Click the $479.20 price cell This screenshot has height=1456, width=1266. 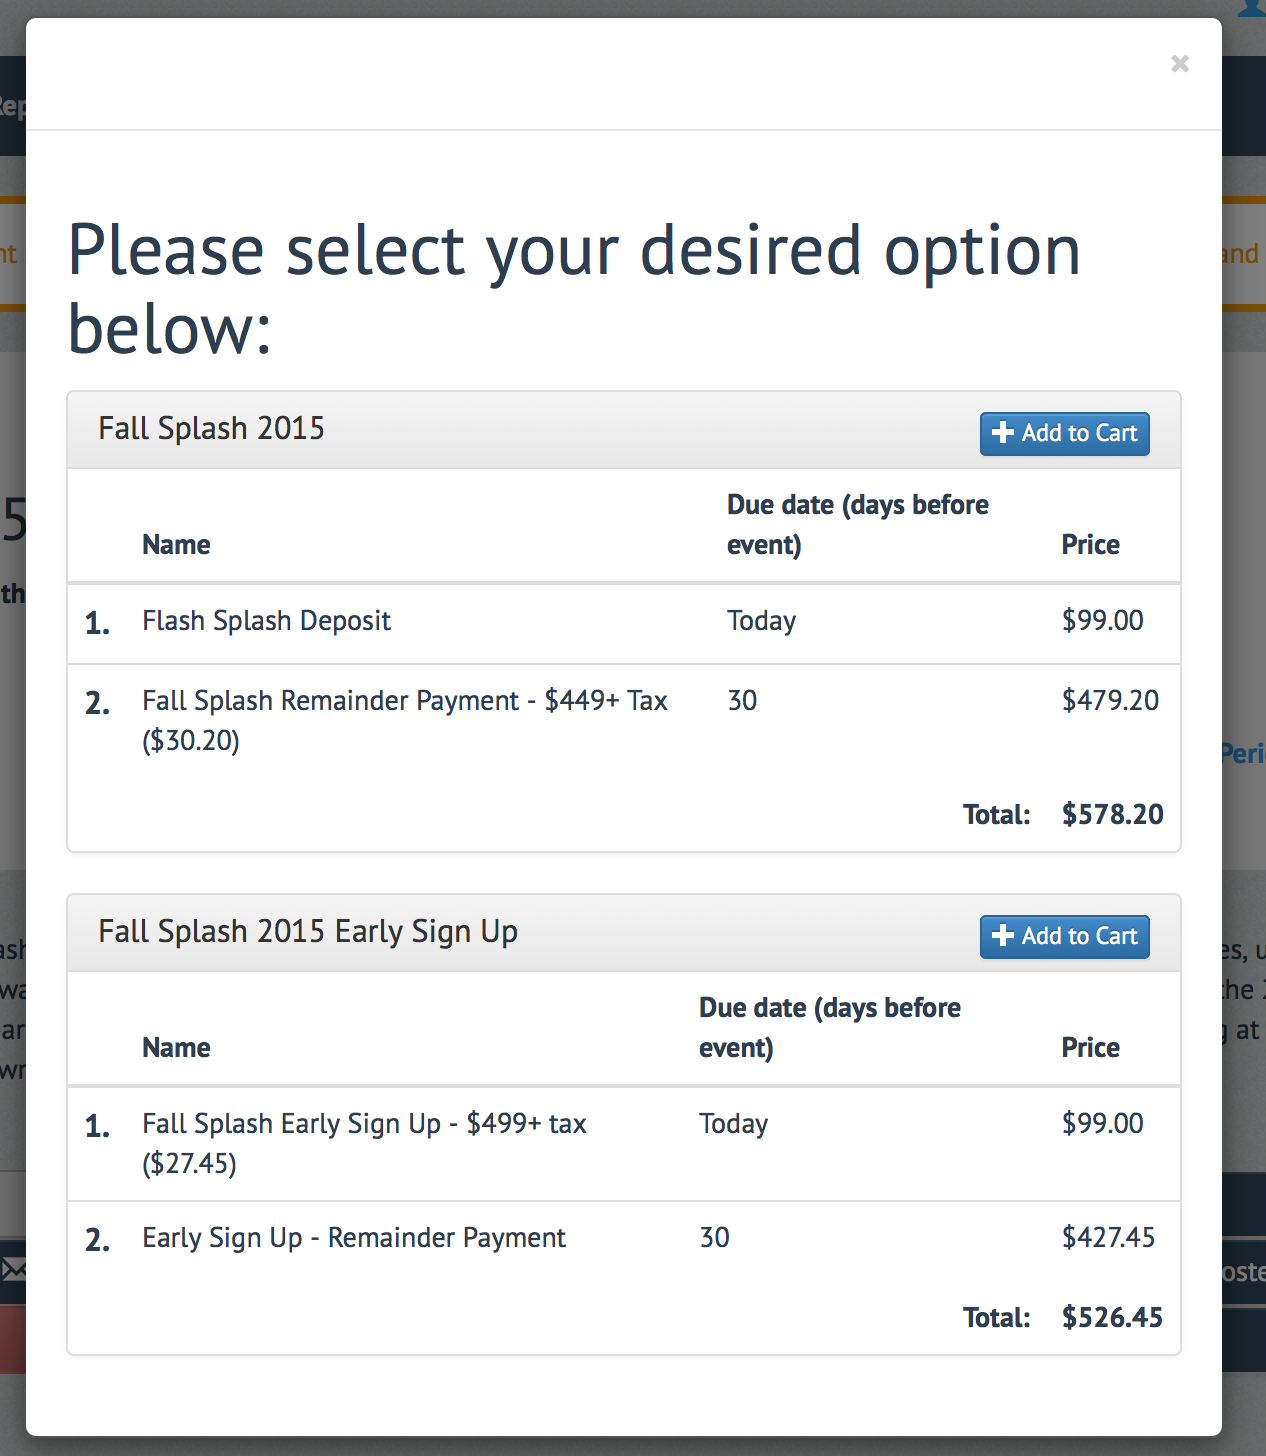click(1110, 700)
